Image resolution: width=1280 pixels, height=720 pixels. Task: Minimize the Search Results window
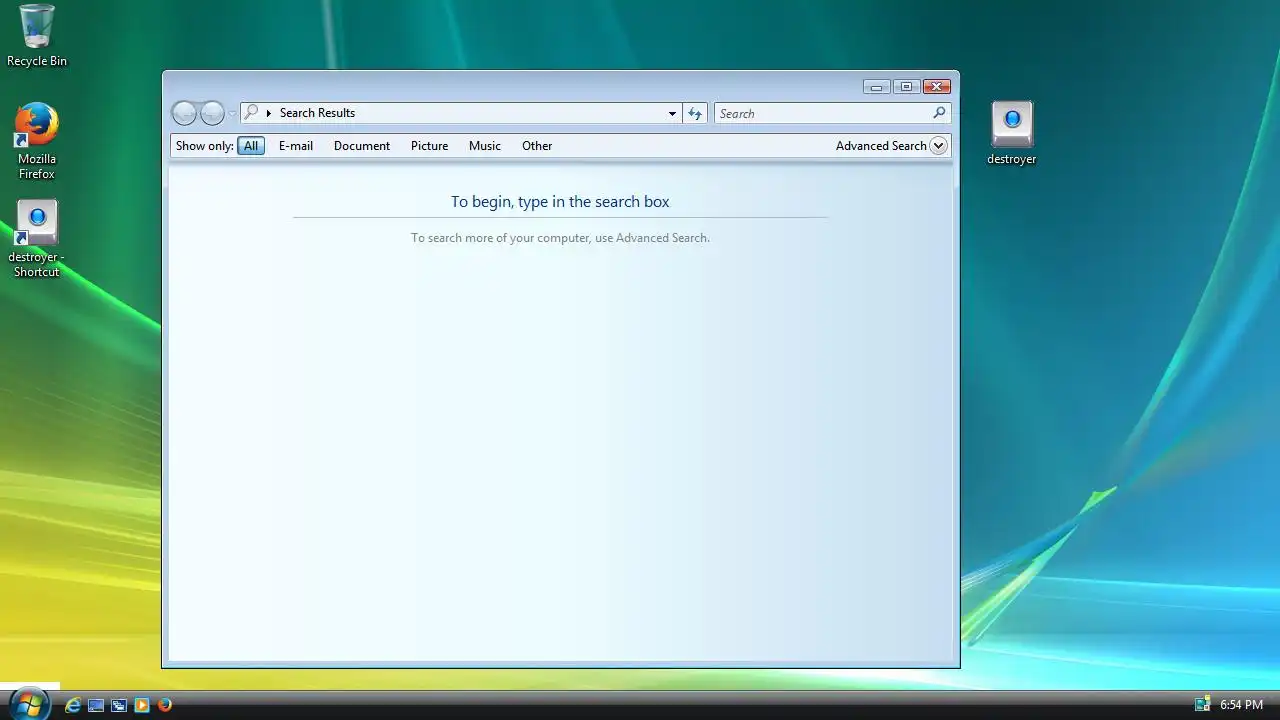point(876,87)
